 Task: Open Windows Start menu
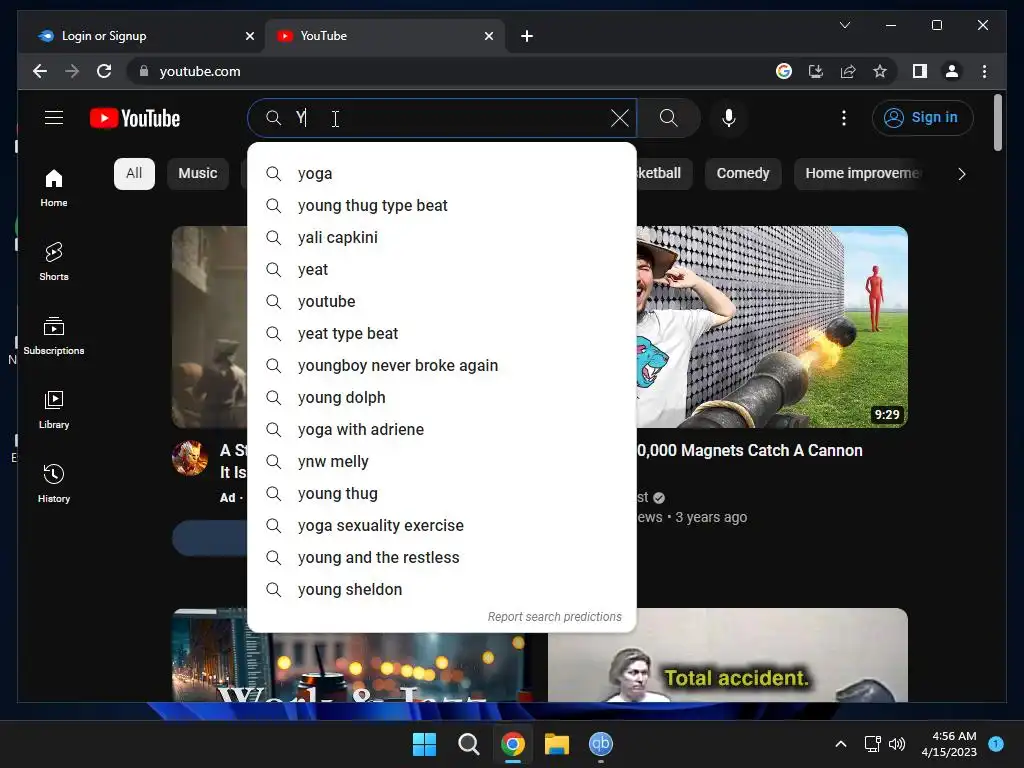424,744
